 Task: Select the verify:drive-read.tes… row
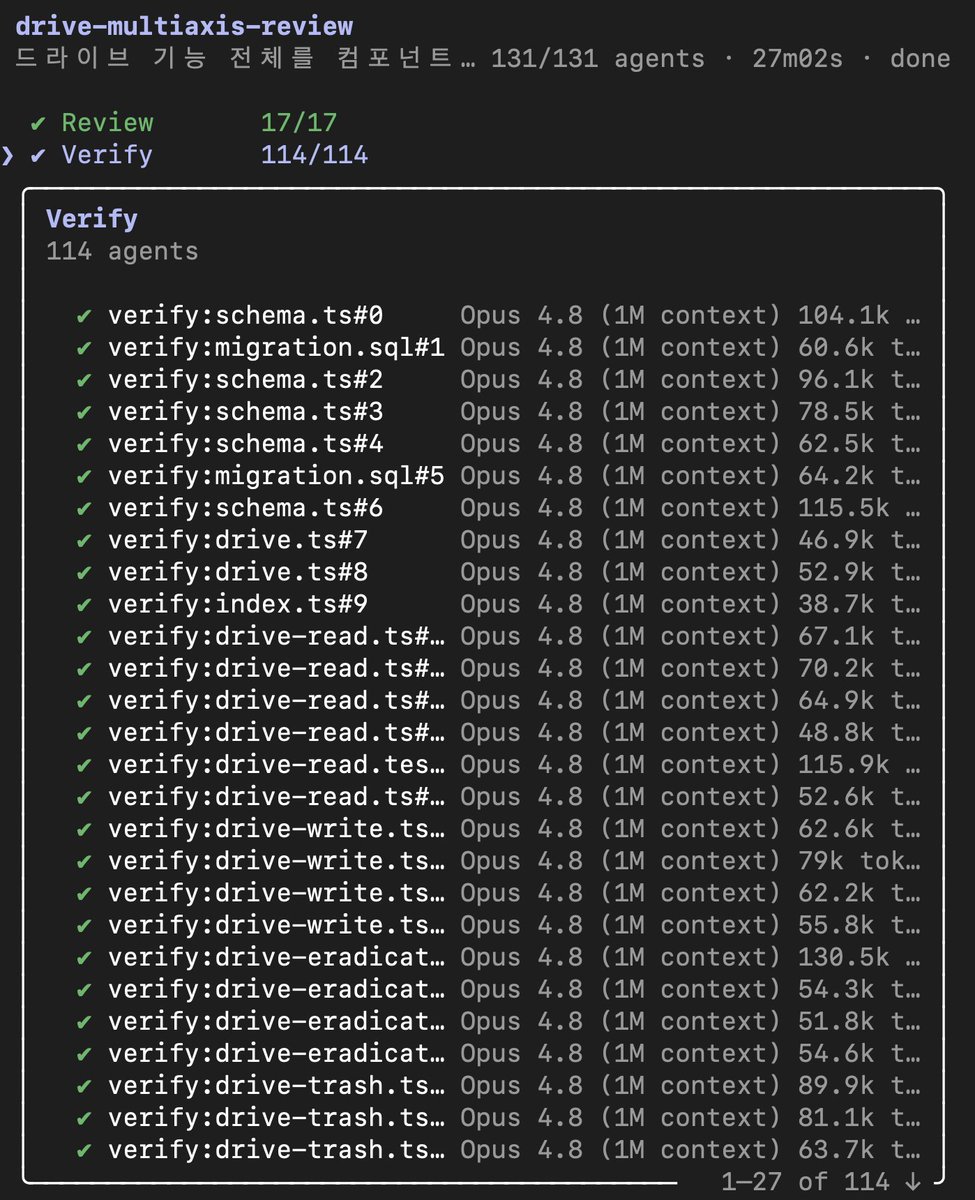499,764
